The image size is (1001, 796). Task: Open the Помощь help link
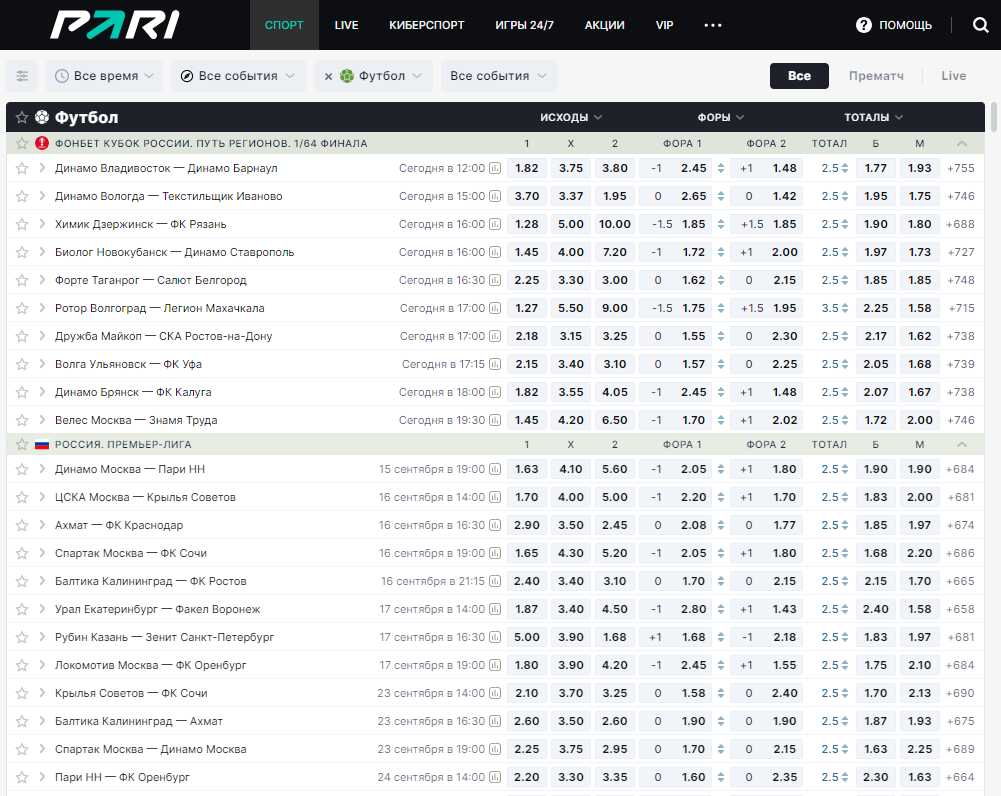(x=894, y=25)
